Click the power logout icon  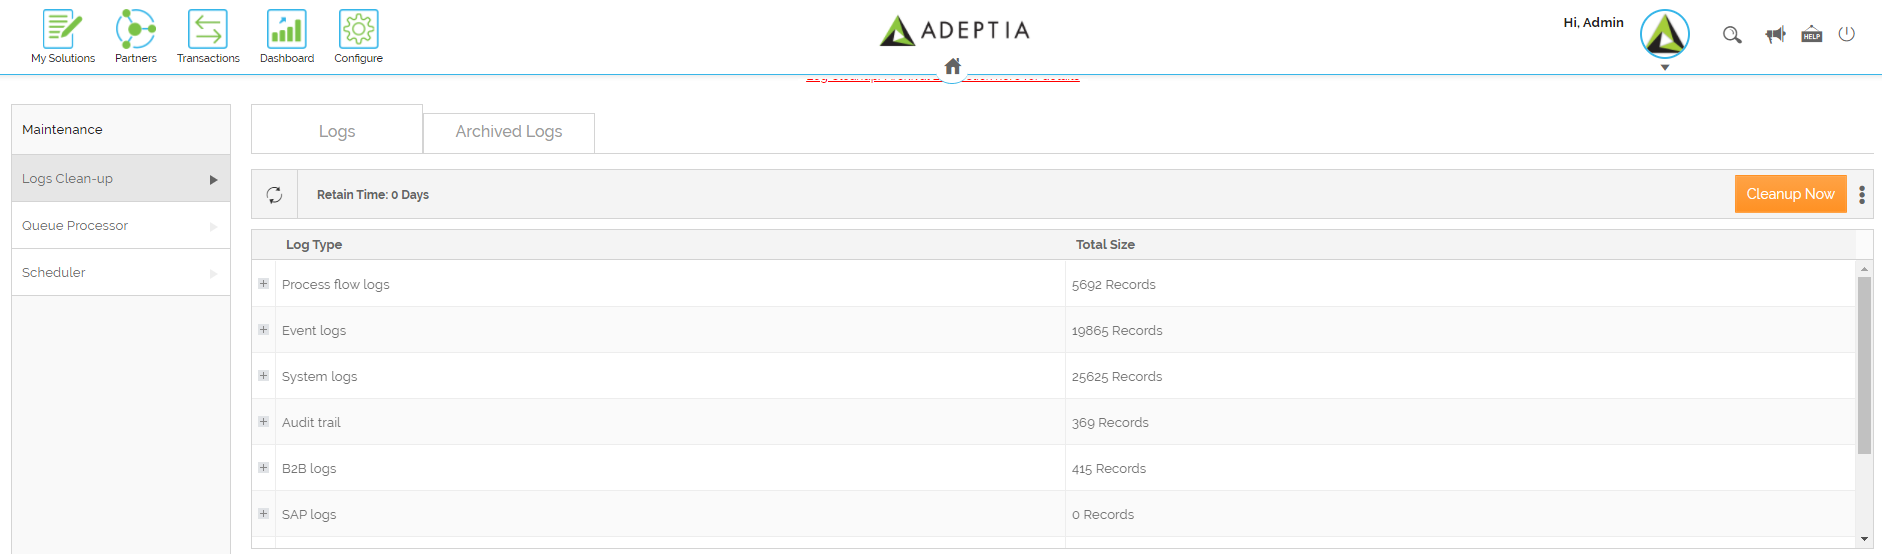tap(1847, 34)
